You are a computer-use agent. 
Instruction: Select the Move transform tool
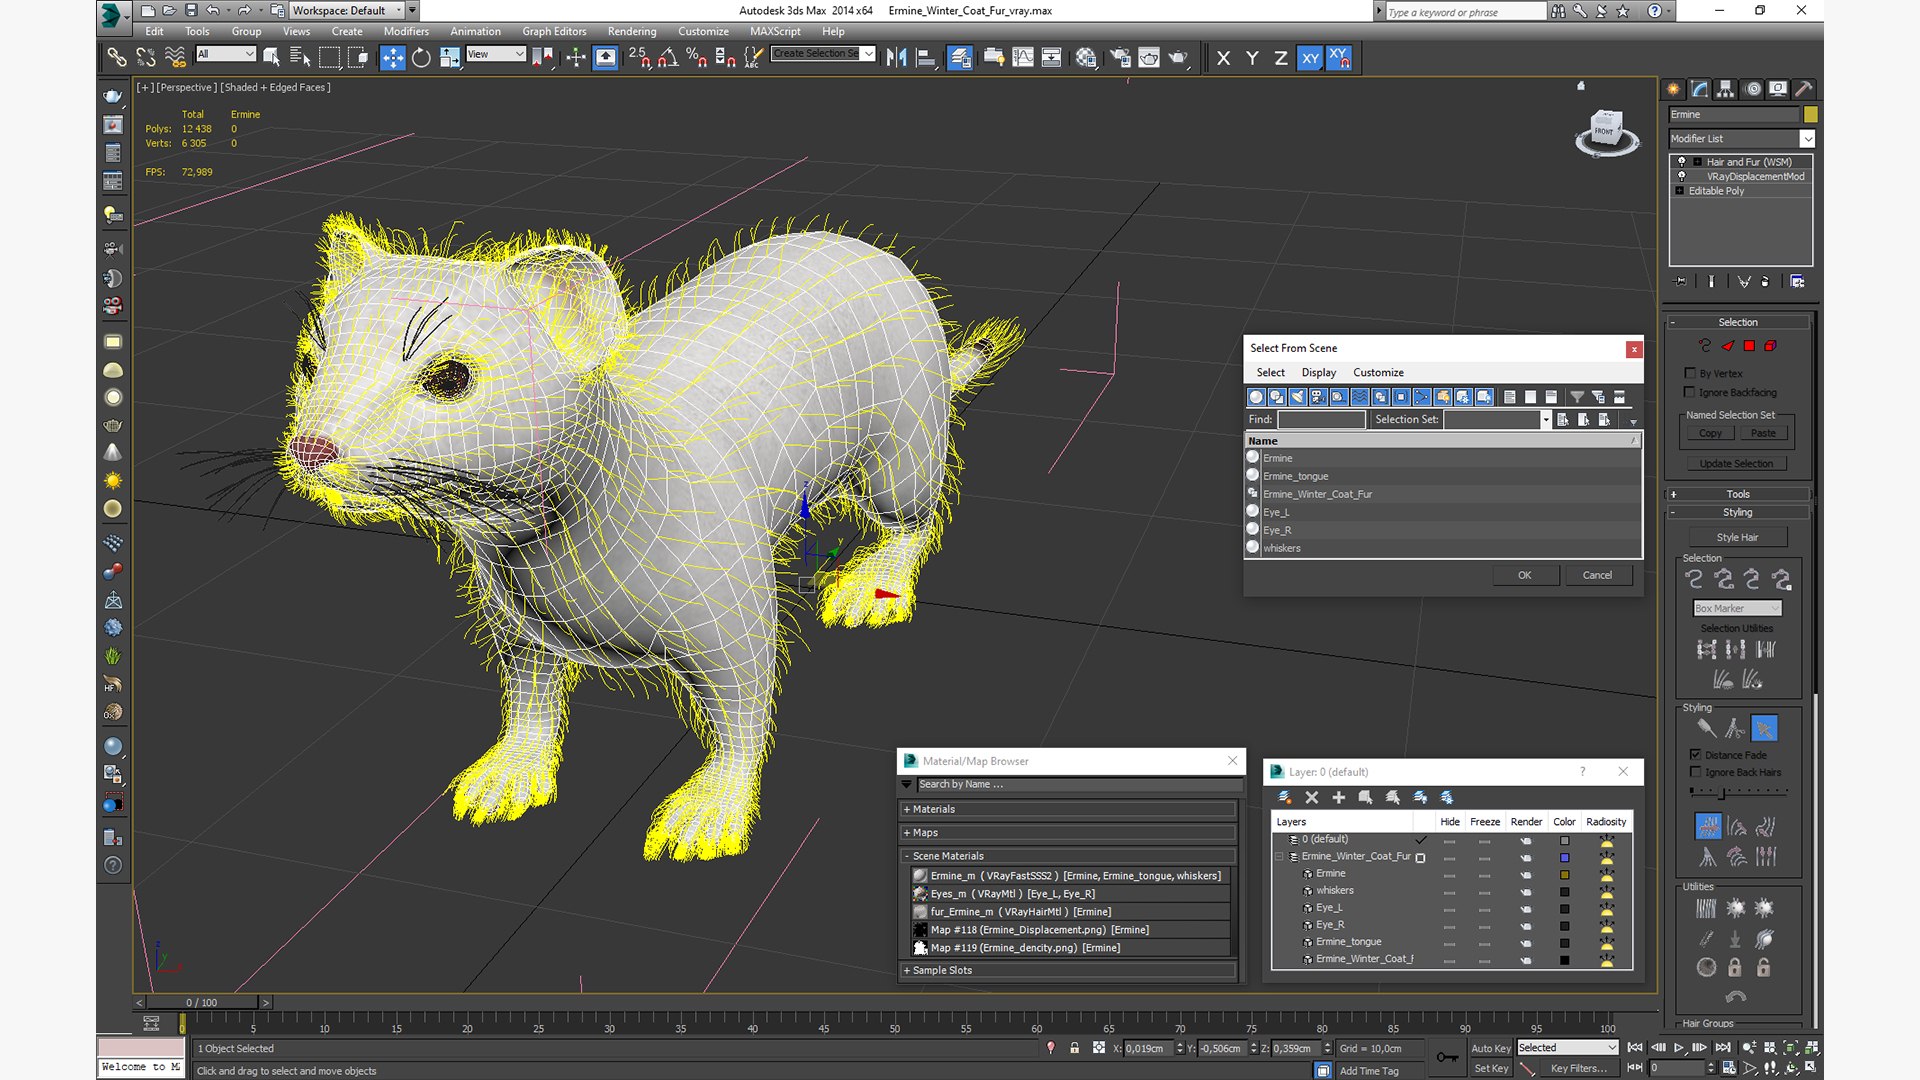(392, 58)
